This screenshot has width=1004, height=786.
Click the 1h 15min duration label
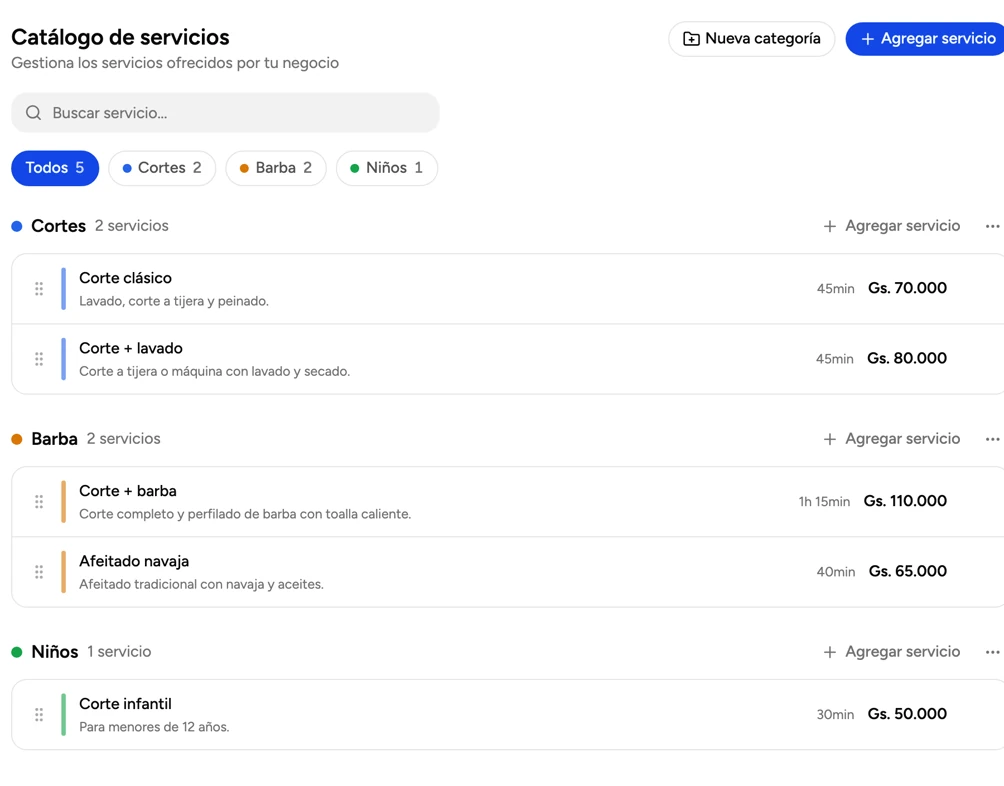pyautogui.click(x=824, y=502)
